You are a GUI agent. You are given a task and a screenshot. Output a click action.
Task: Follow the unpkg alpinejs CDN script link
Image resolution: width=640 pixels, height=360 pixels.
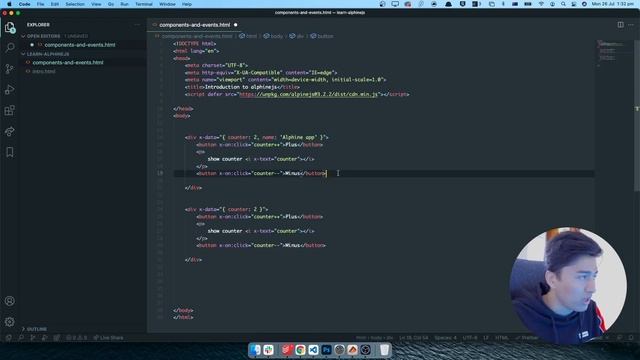coord(309,94)
